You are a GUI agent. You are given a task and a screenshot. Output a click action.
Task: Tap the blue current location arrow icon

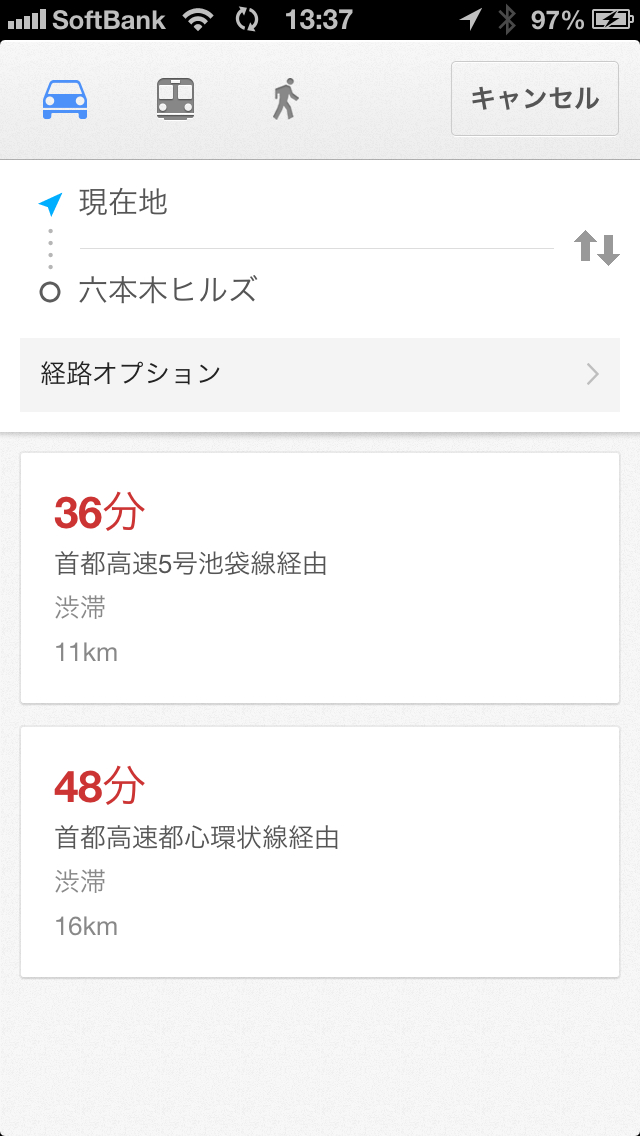pos(50,204)
